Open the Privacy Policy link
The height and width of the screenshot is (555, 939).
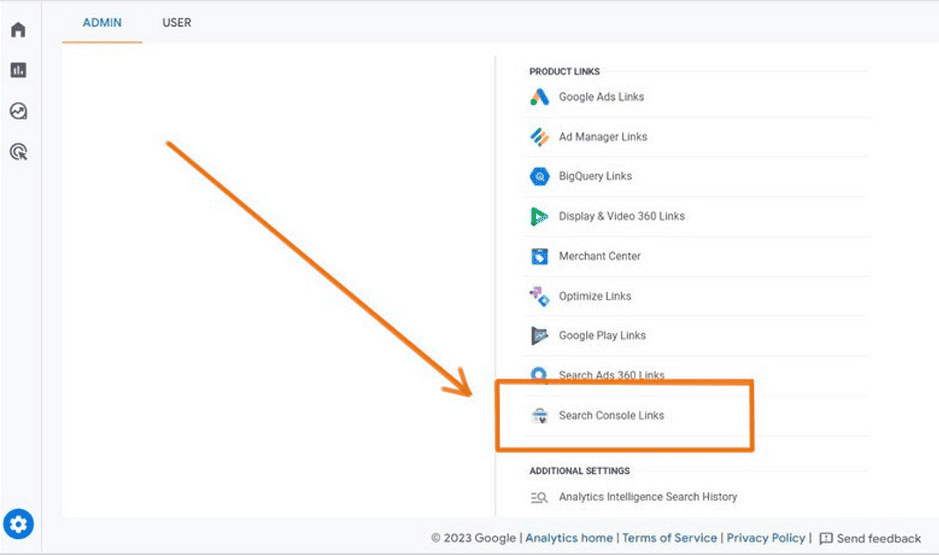(766, 538)
